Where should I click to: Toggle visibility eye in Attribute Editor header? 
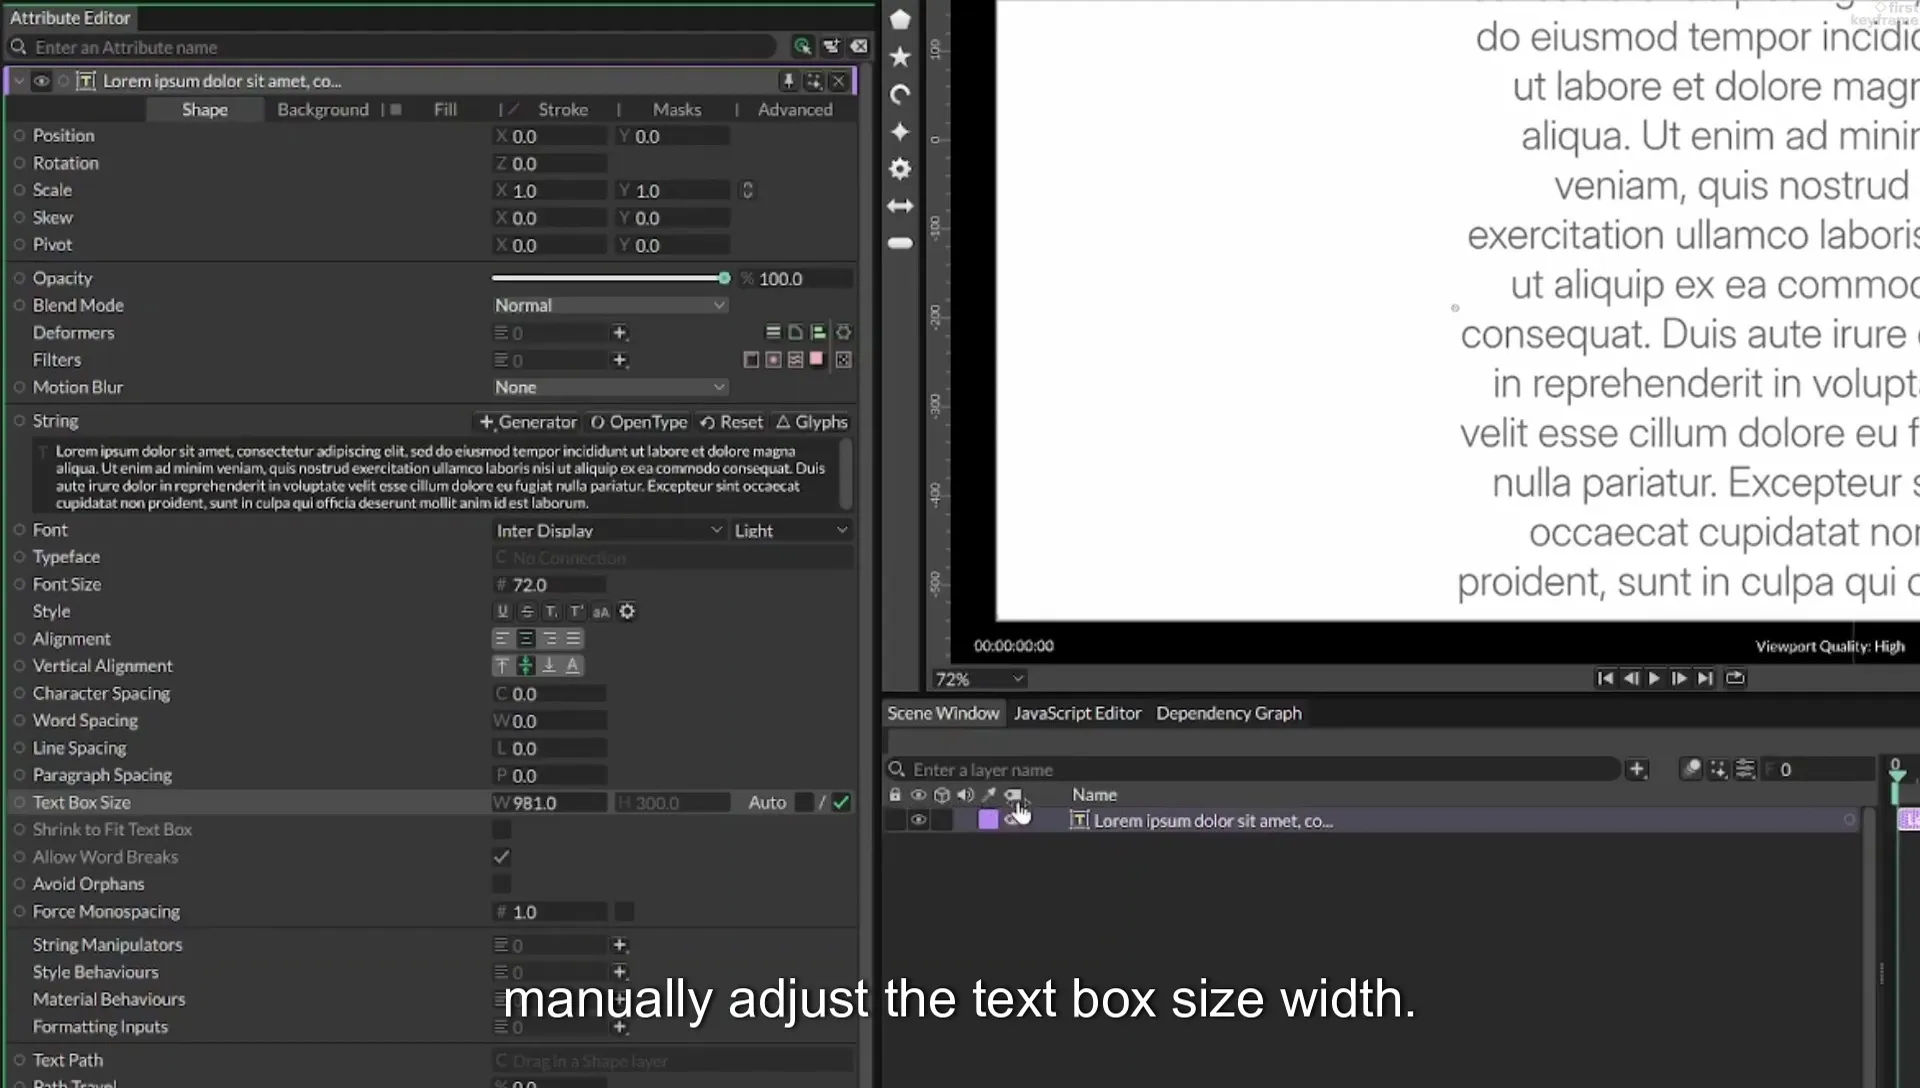coord(41,82)
